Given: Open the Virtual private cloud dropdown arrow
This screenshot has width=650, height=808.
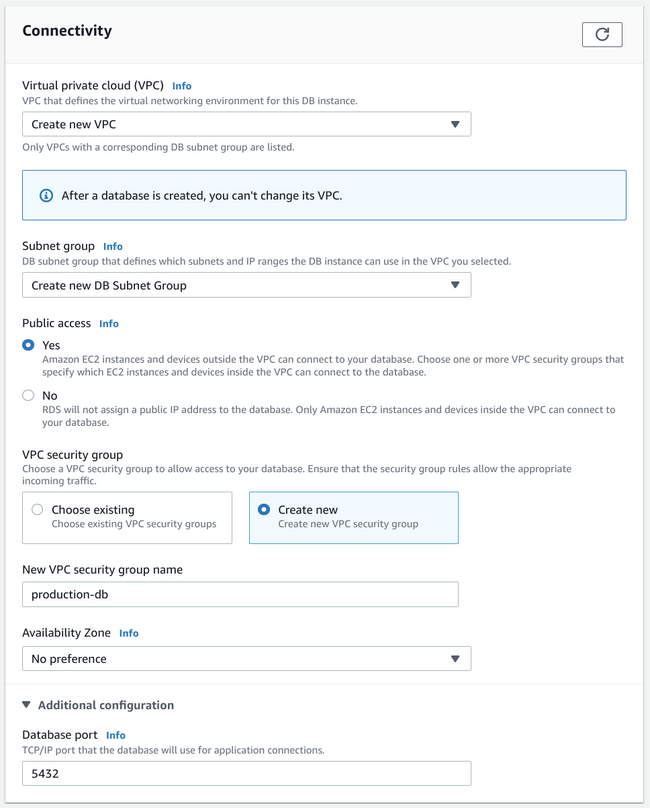Looking at the screenshot, I should 455,125.
